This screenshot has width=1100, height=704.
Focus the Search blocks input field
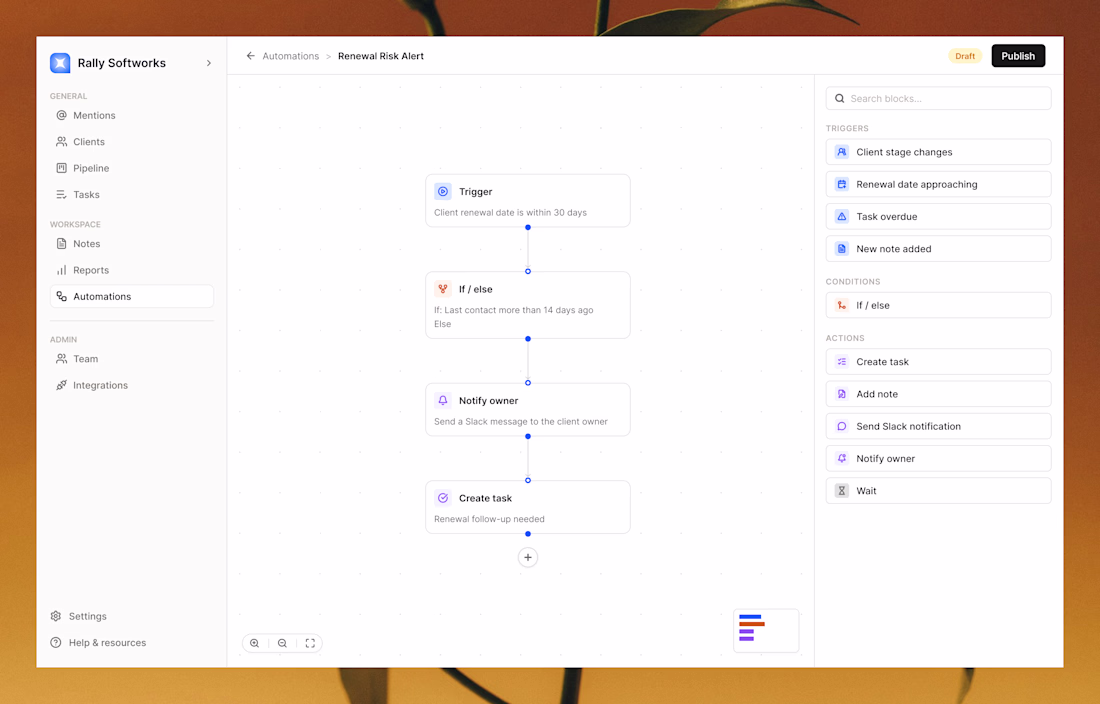click(939, 99)
